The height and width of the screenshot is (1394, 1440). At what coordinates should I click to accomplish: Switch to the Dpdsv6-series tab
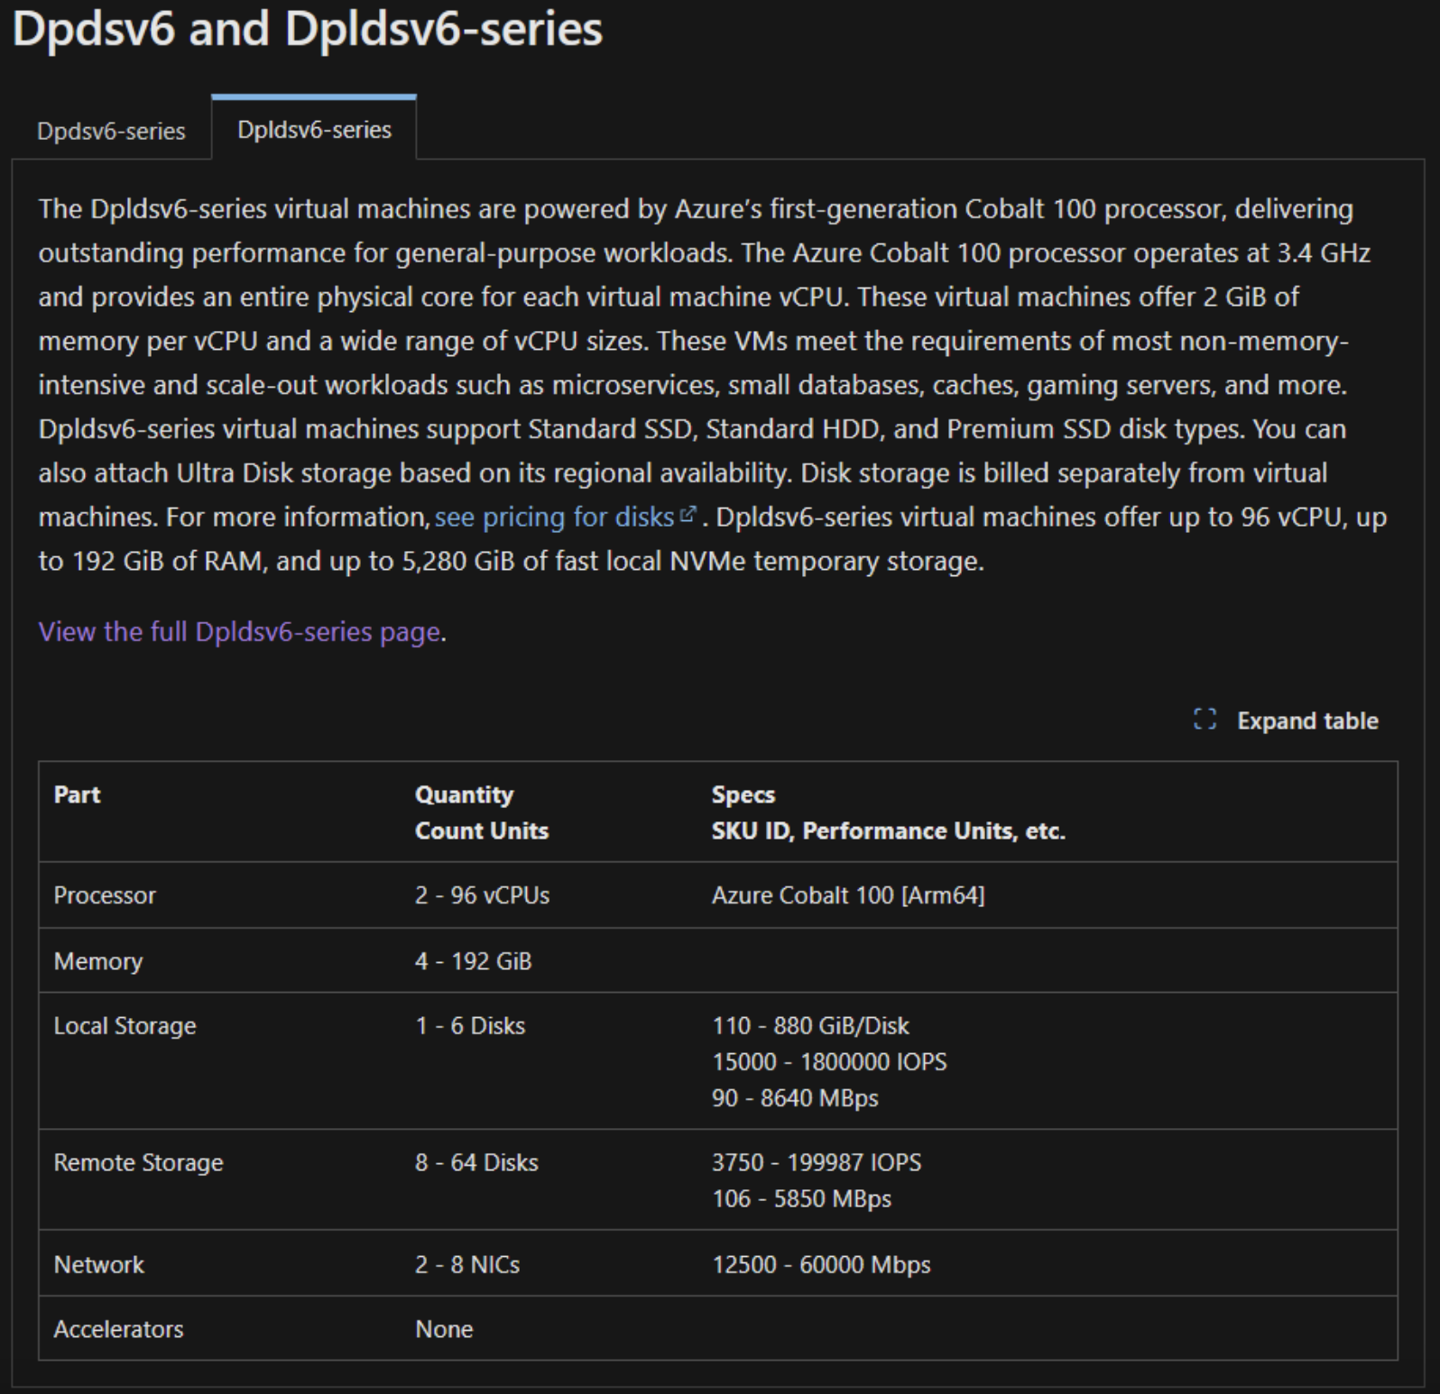[x=111, y=131]
